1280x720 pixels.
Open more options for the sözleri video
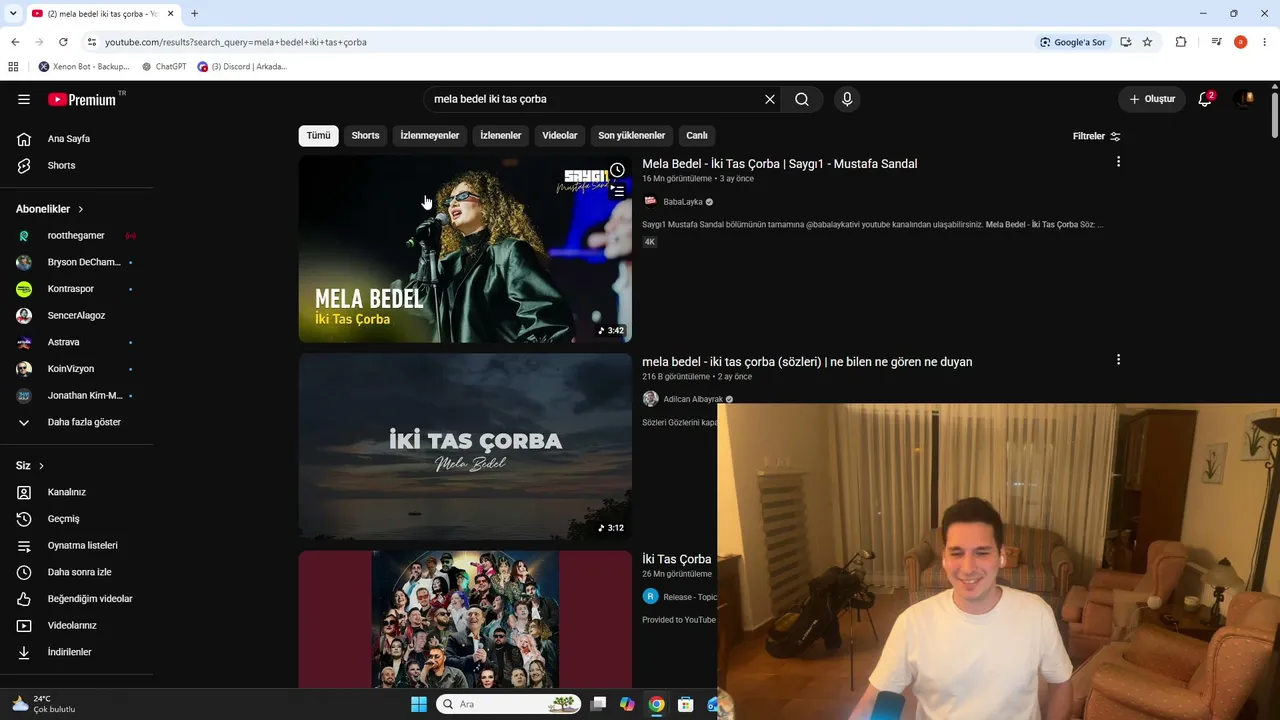click(1118, 360)
